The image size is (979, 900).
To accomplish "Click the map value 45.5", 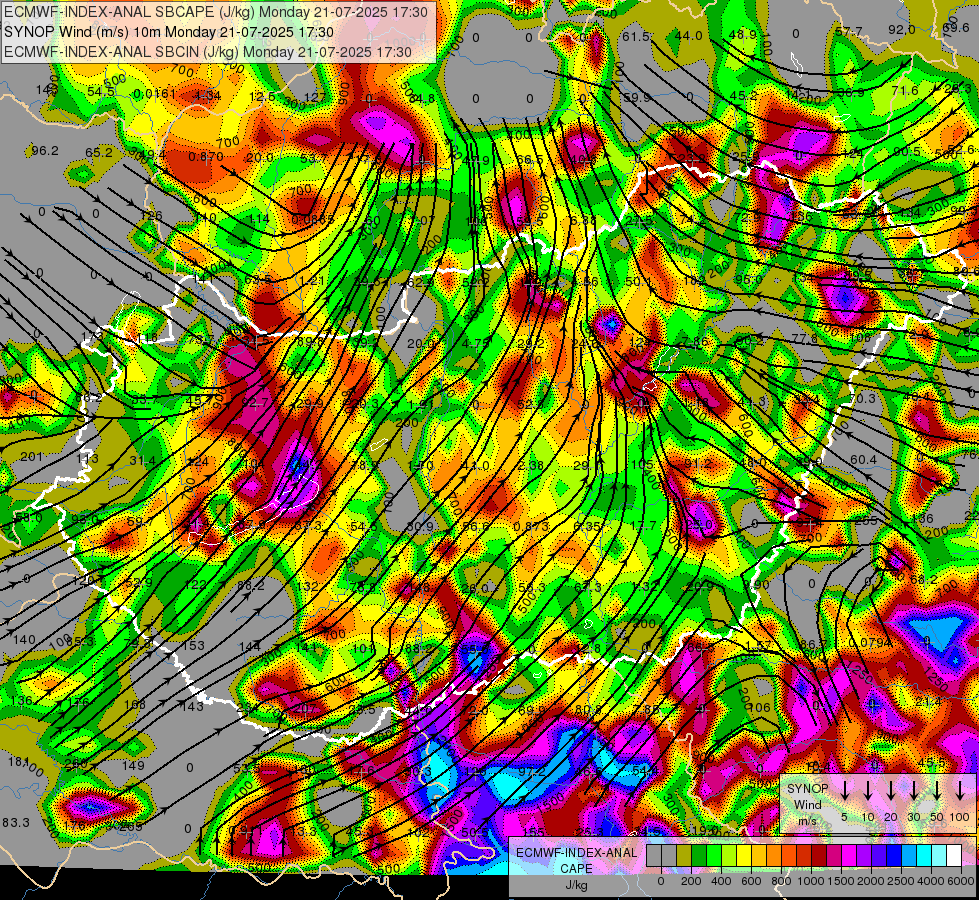I will point(932,763).
